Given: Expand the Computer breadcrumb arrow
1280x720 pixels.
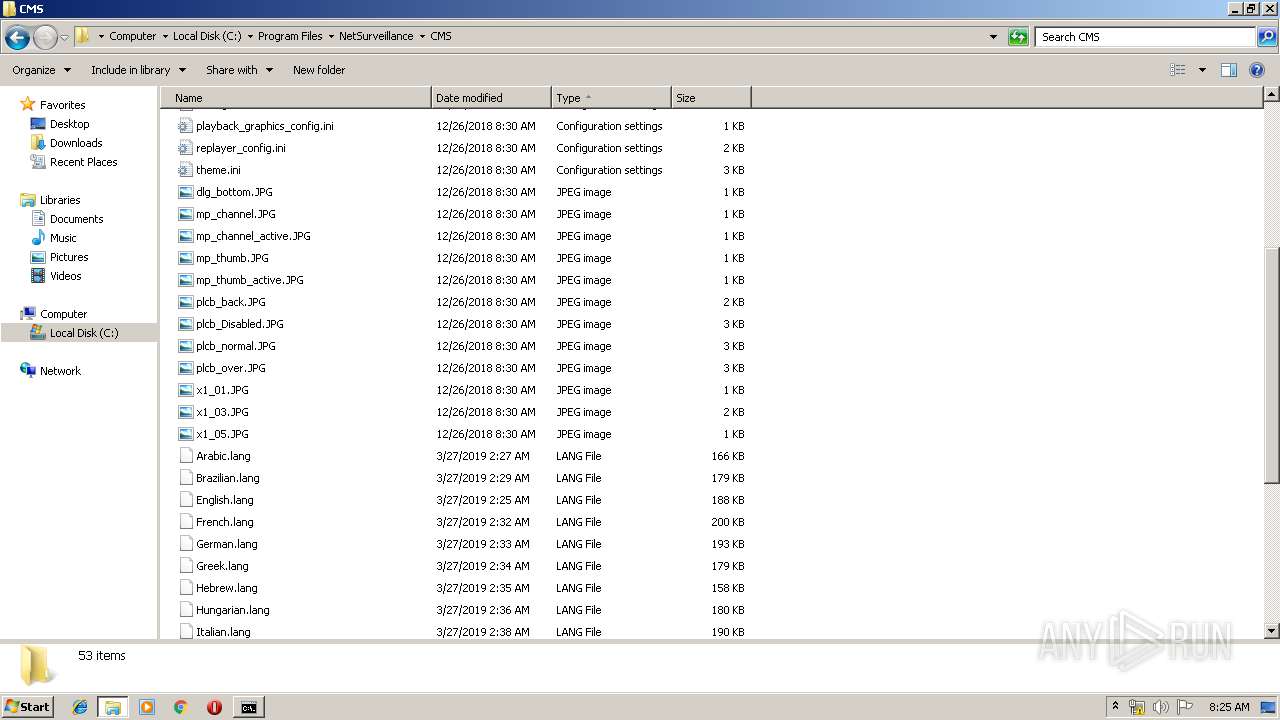Looking at the screenshot, I should [165, 36].
